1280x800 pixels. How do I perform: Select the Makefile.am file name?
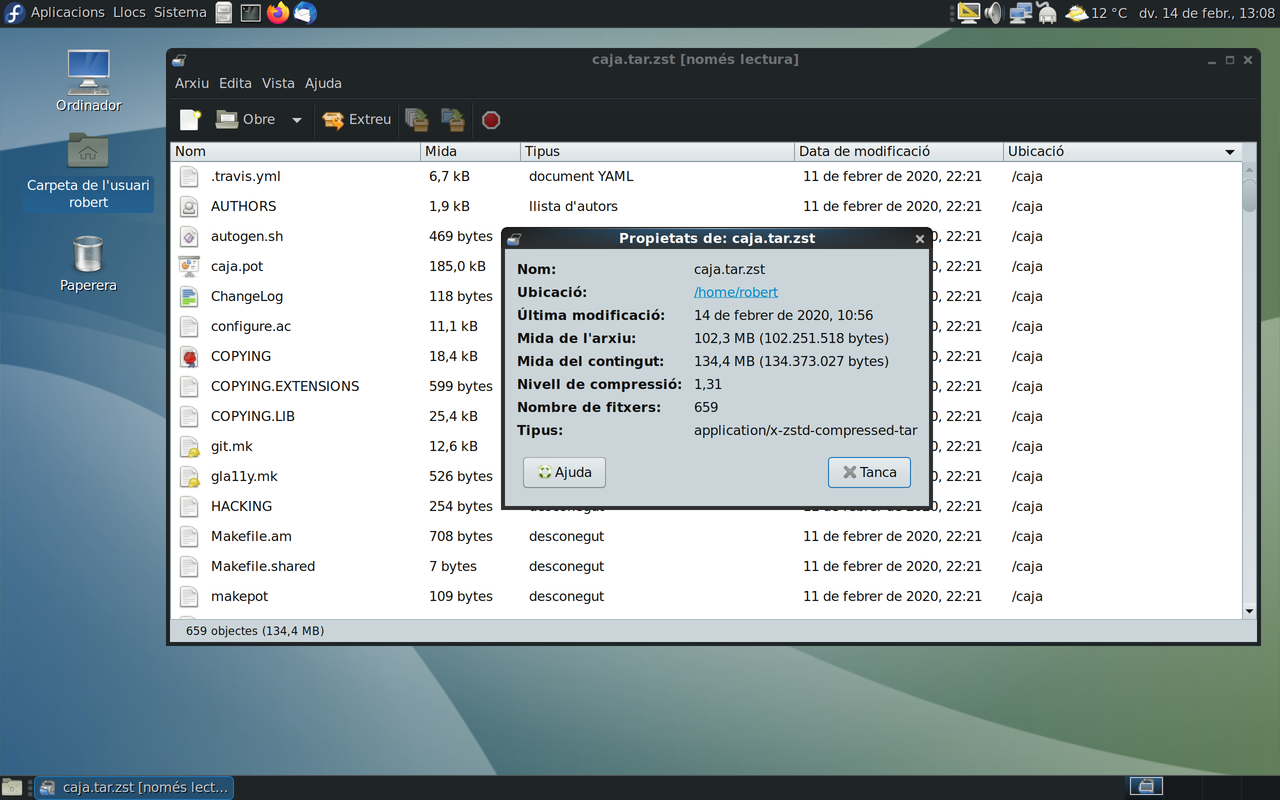[x=251, y=536]
